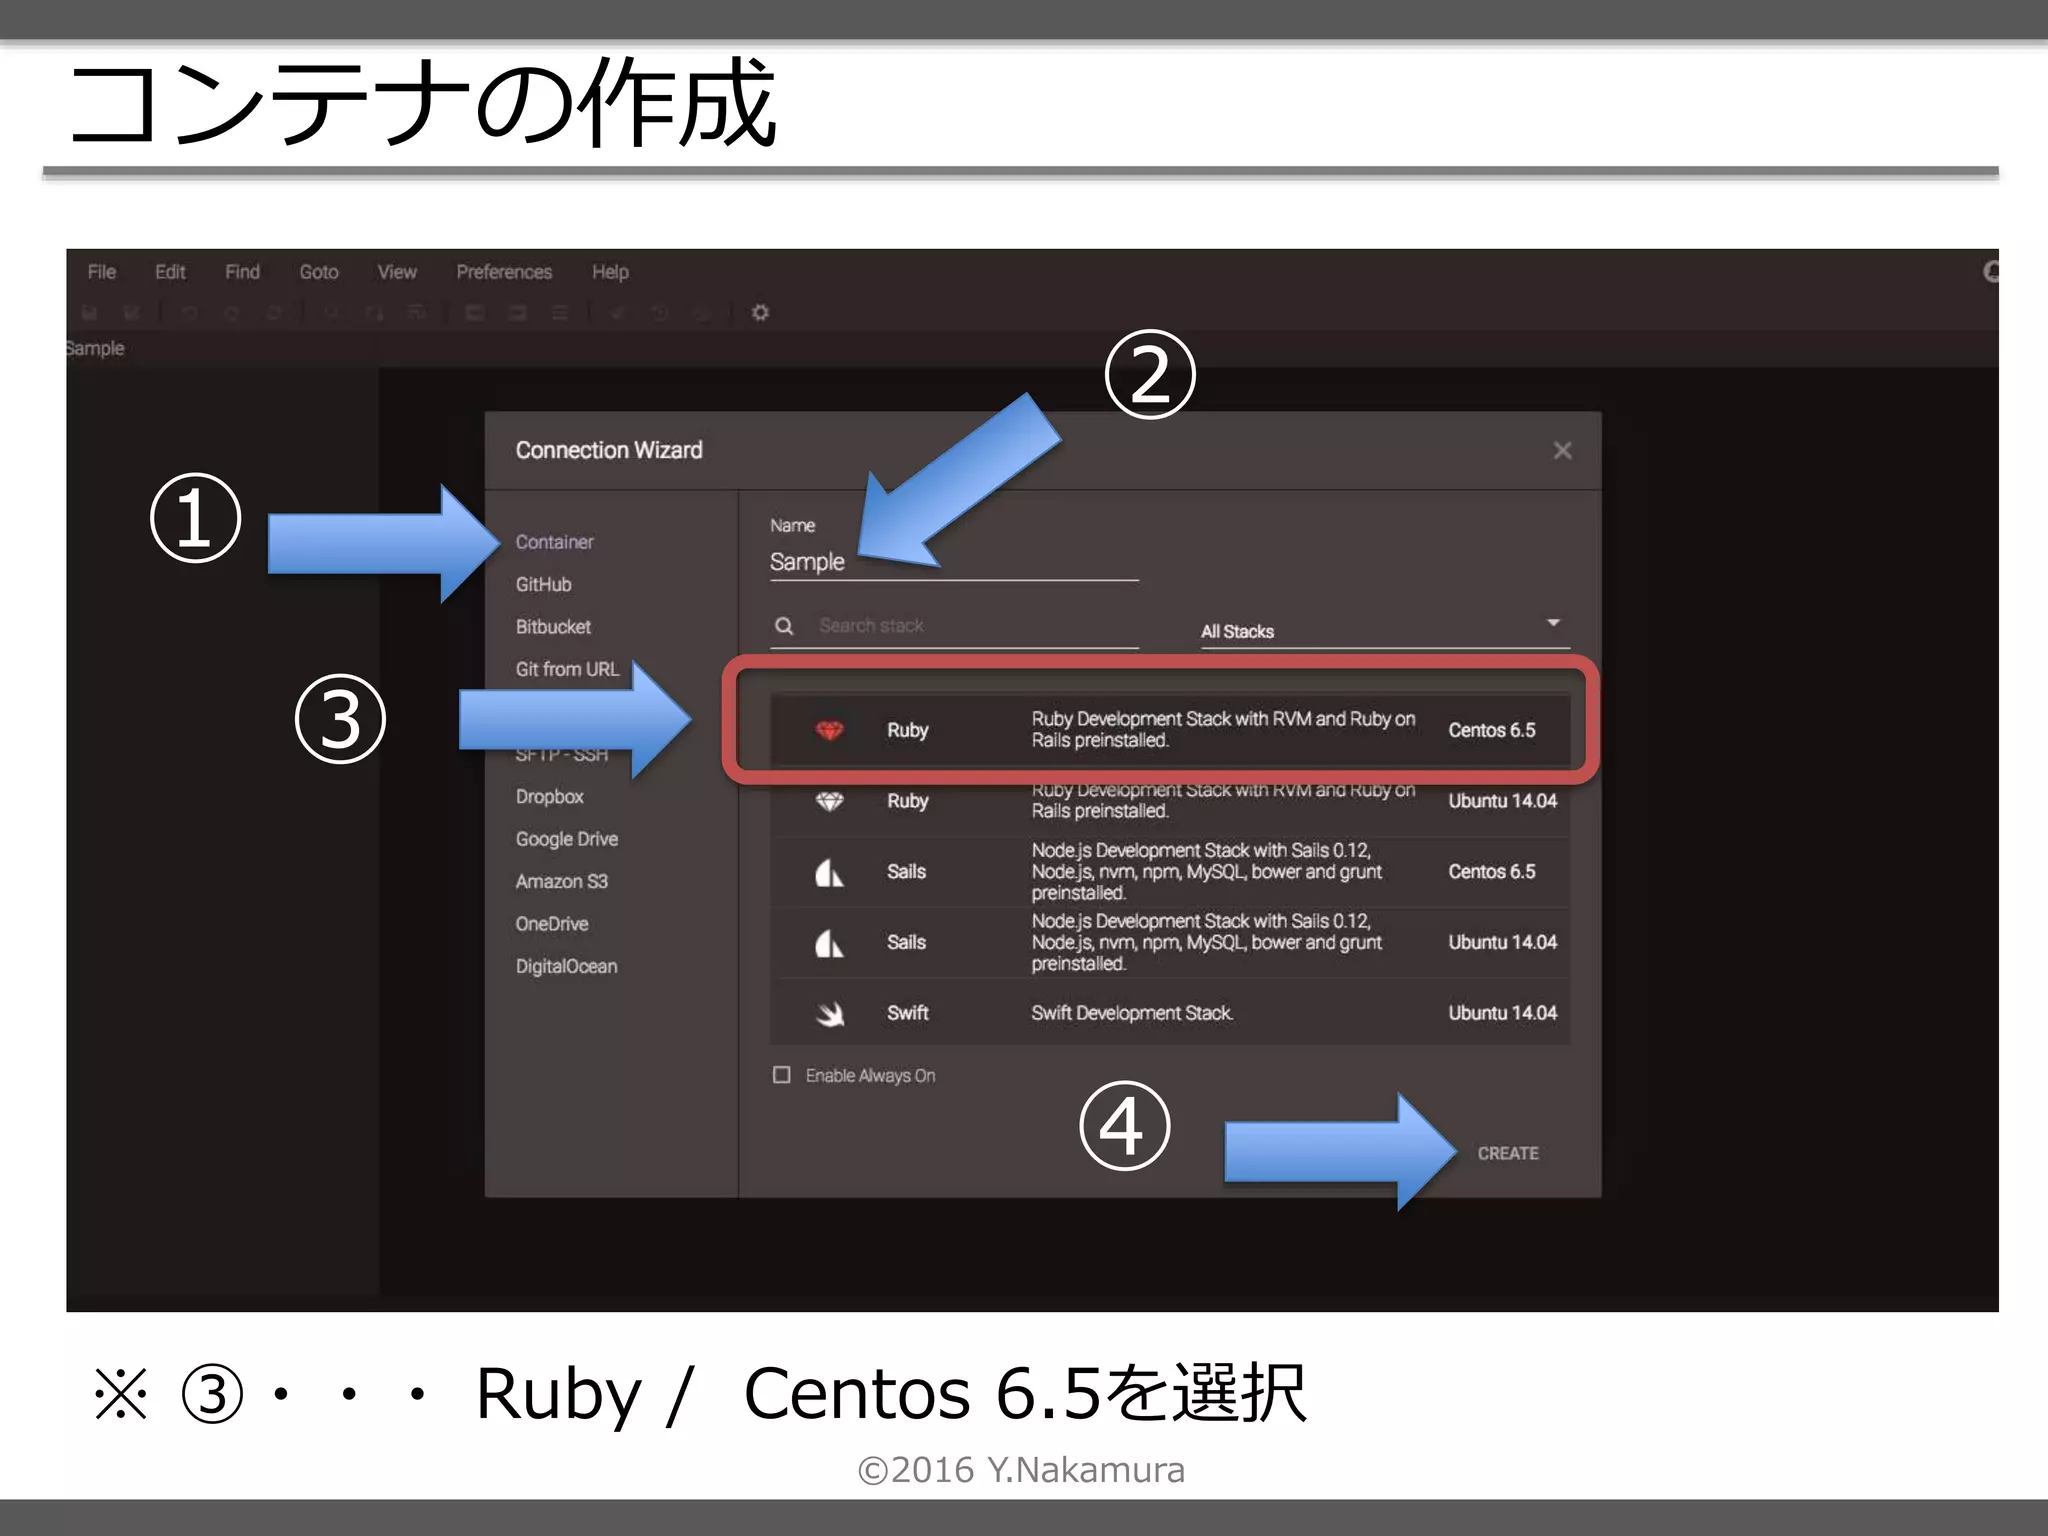Select Google Drive connection type

pos(567,839)
